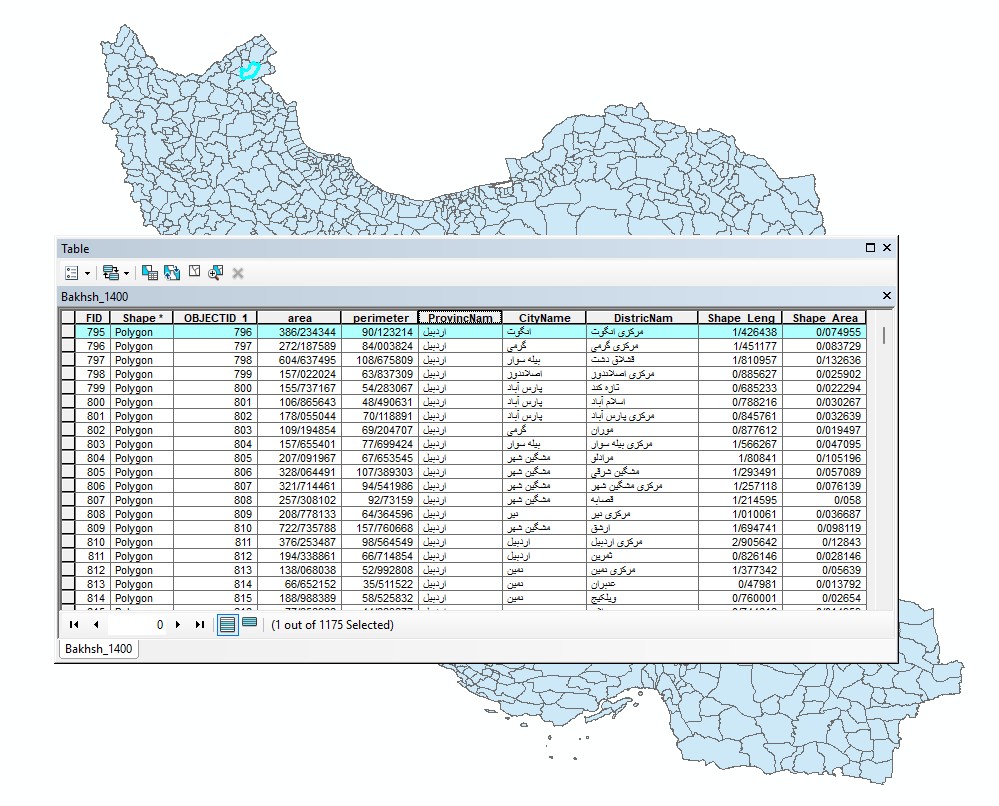Screen dimensions: 999x806
Task: Open the Table Options menu icon
Action: [x=72, y=273]
